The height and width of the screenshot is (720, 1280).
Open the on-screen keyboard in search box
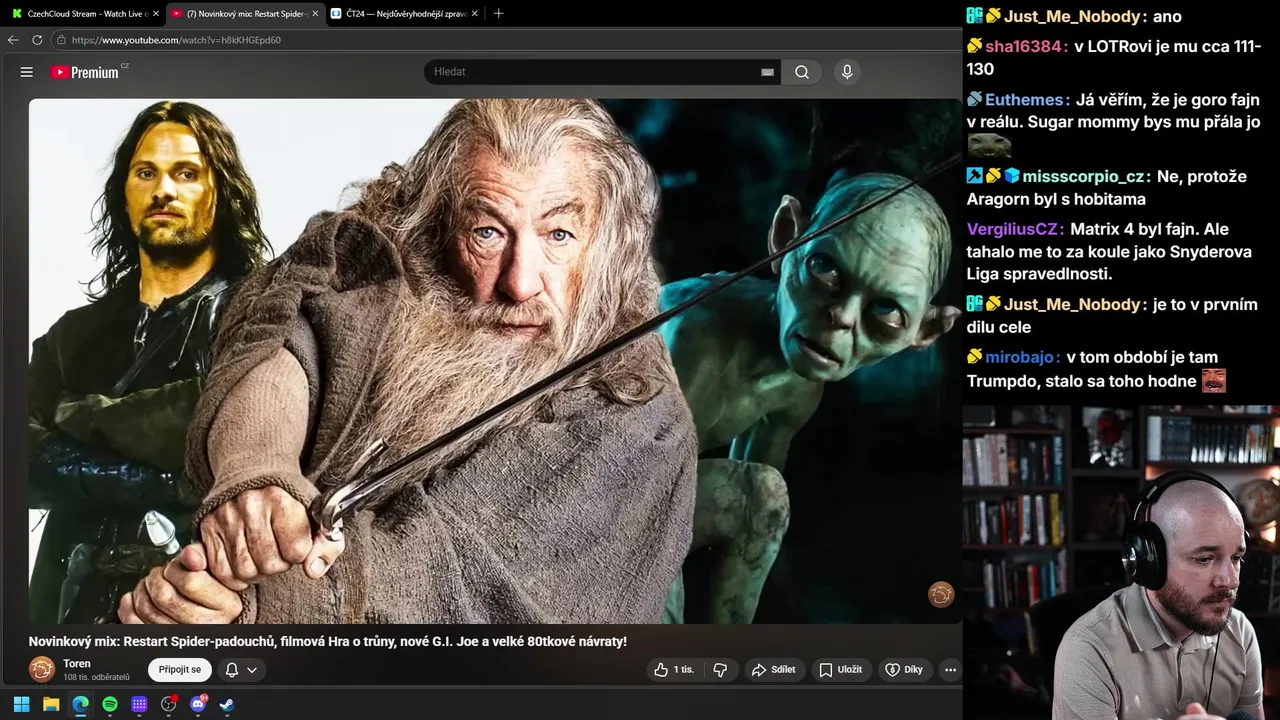767,72
